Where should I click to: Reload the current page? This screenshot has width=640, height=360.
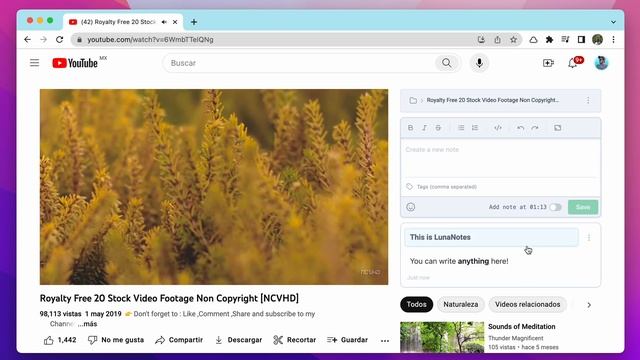click(60, 40)
